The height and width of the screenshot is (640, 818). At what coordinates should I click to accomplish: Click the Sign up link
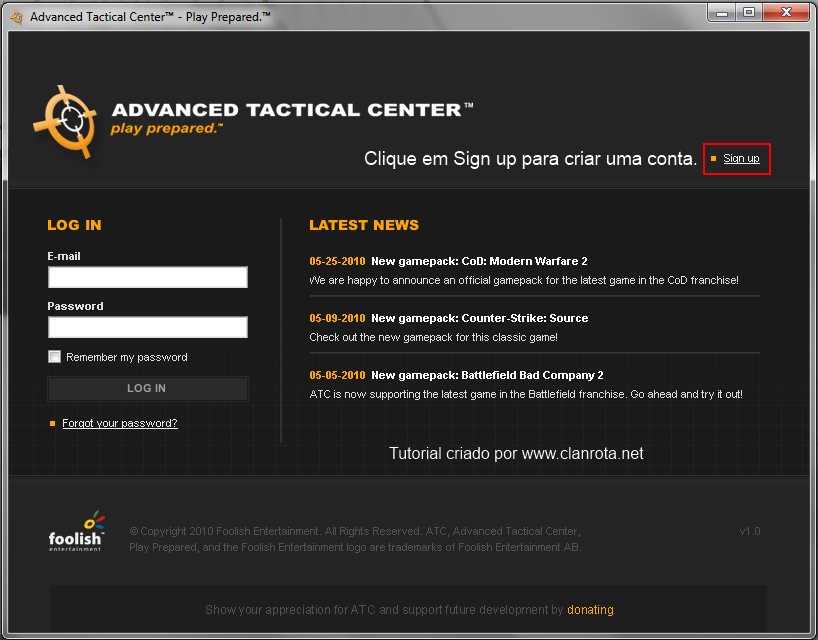pyautogui.click(x=741, y=159)
